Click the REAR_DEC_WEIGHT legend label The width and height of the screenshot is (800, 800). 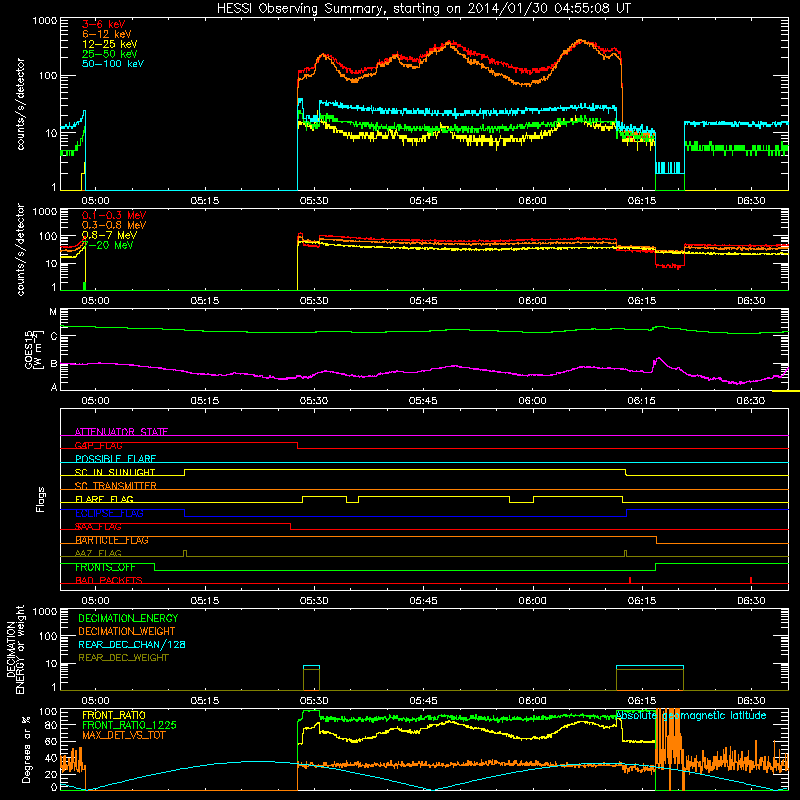[x=123, y=658]
